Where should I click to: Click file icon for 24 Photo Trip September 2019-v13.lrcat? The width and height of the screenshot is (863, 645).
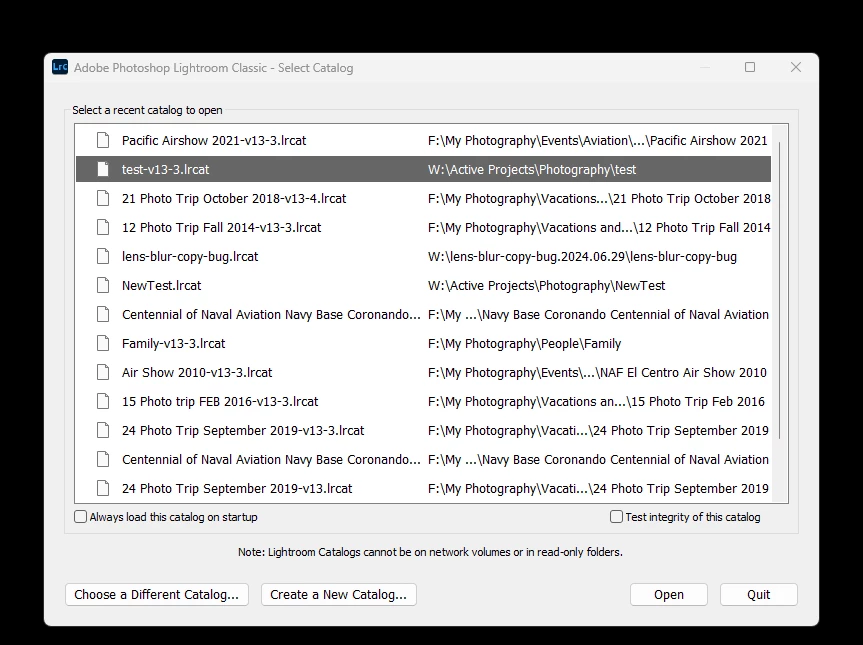[x=103, y=489]
